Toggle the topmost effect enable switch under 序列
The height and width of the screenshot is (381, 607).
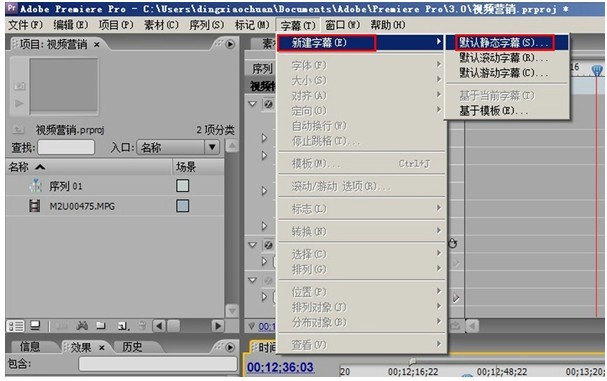tap(268, 104)
